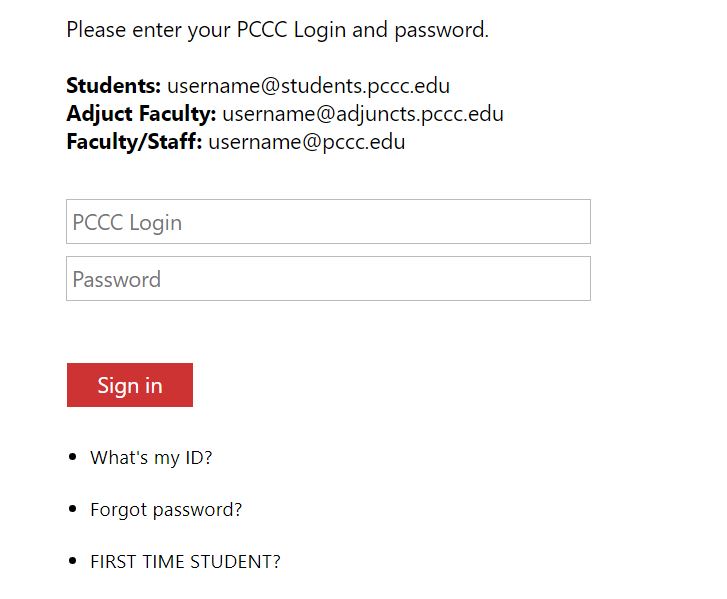Click the bullet beside FIRST TIME STUDENT?
This screenshot has height=599, width=727.
72,561
